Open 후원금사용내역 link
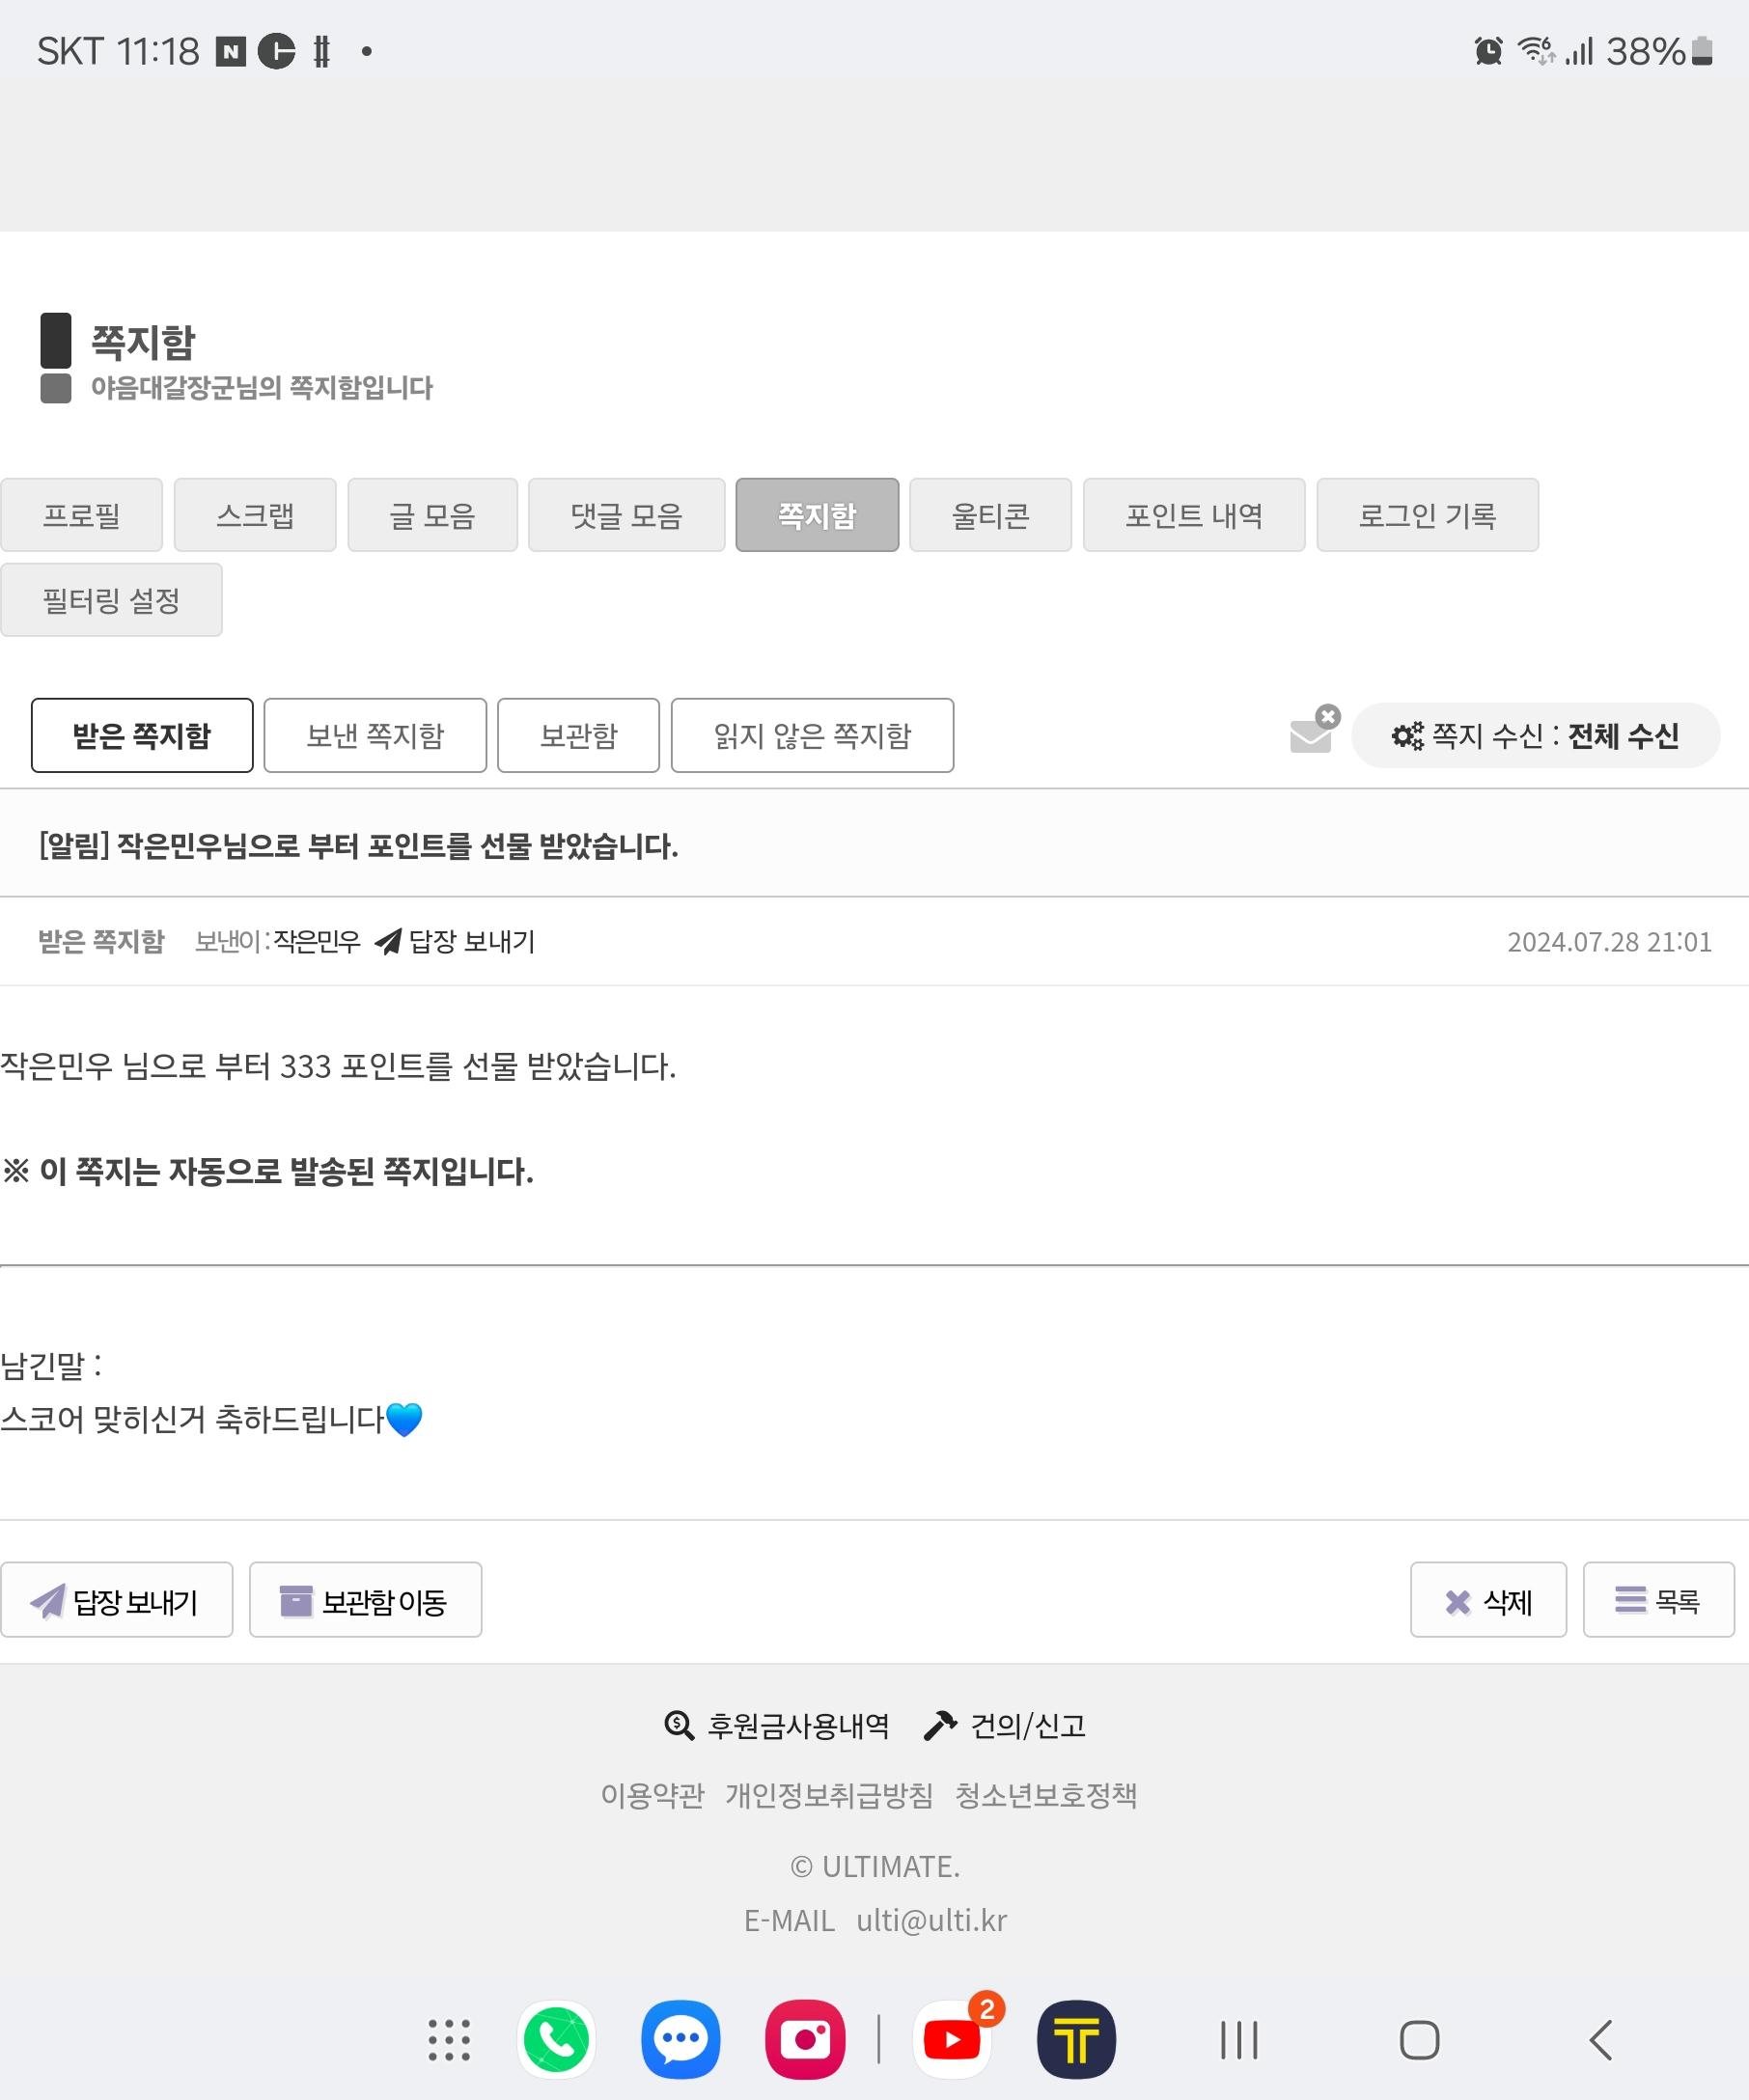The image size is (1749, 2100). coord(777,1725)
